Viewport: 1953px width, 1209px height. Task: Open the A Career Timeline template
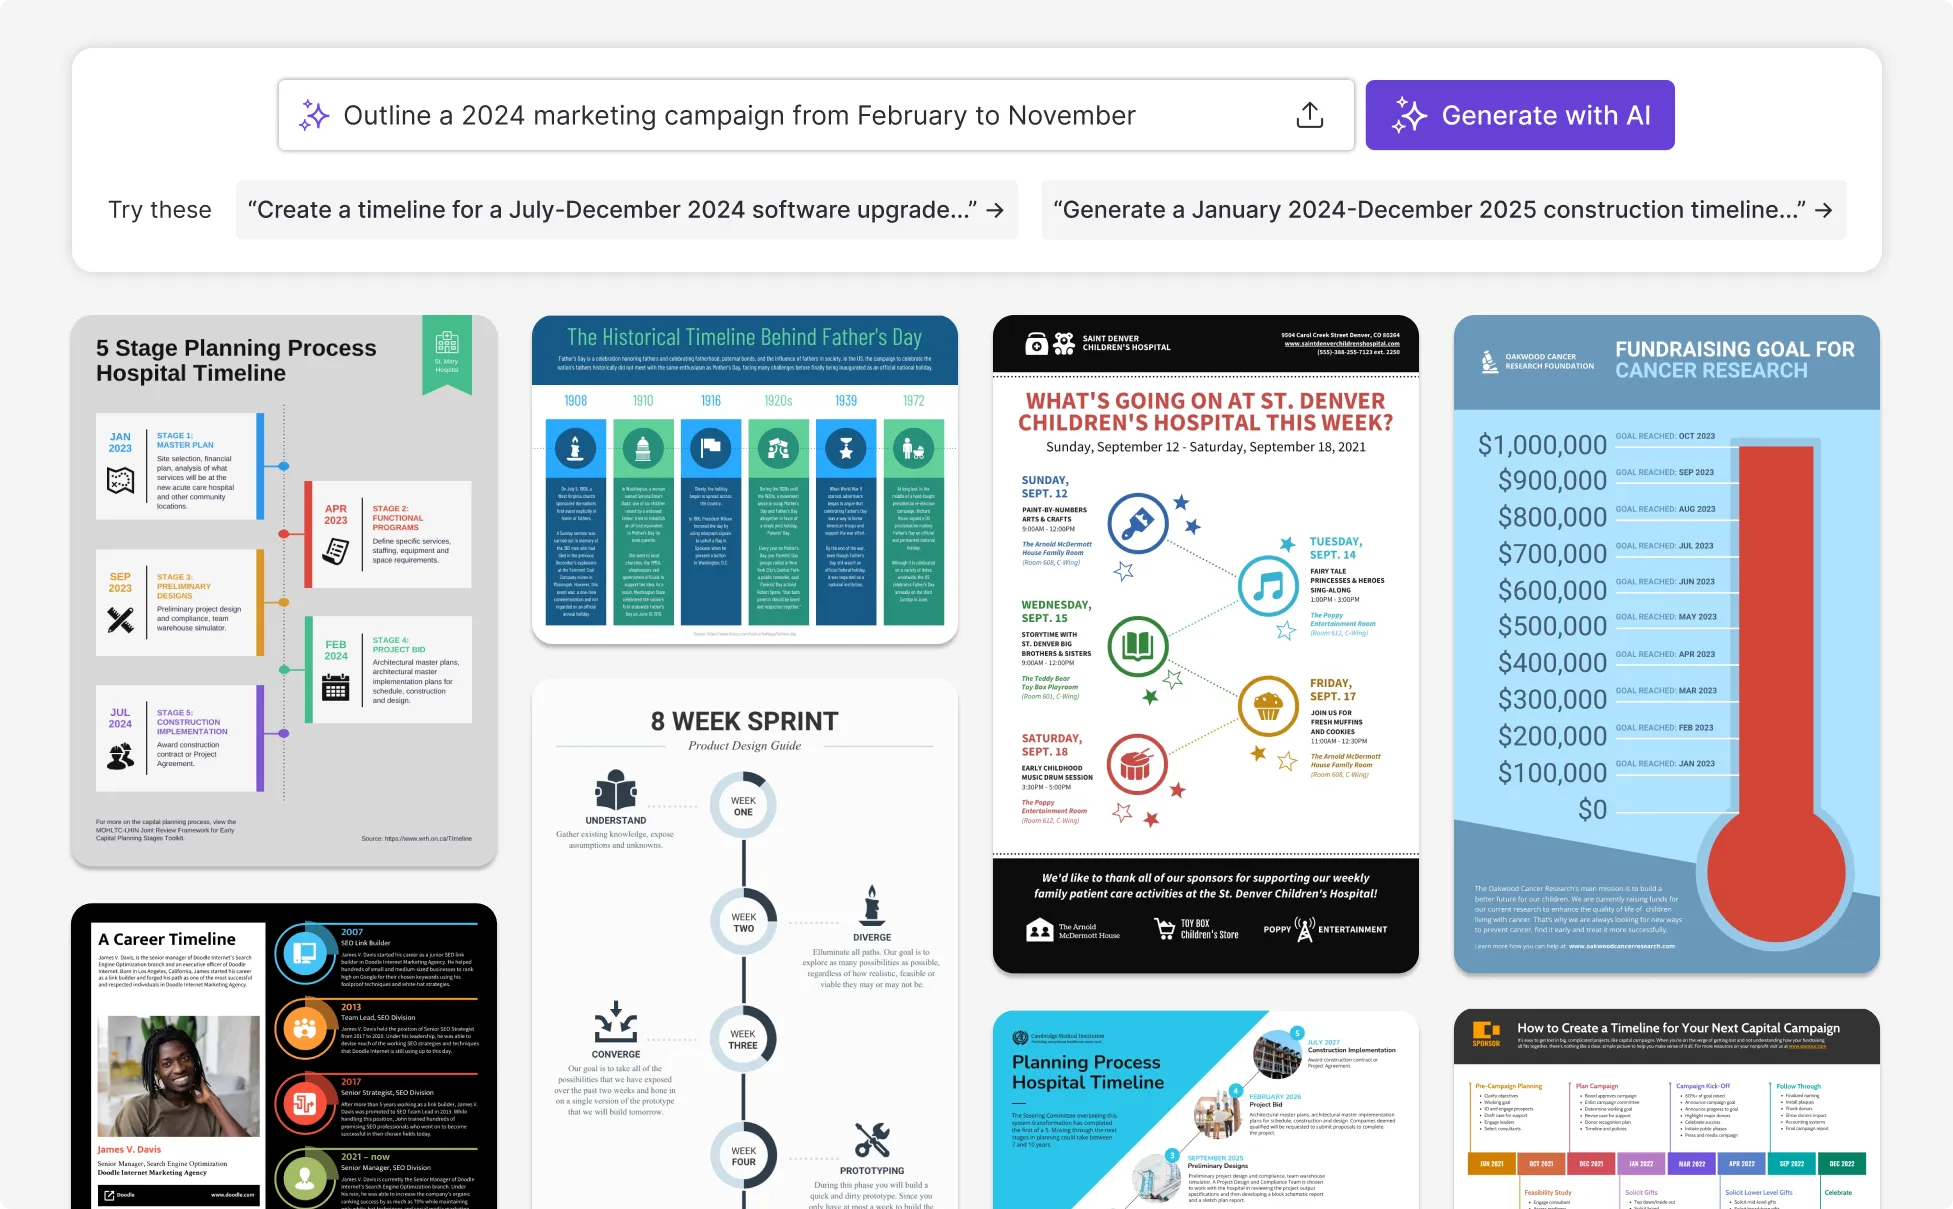[284, 1056]
